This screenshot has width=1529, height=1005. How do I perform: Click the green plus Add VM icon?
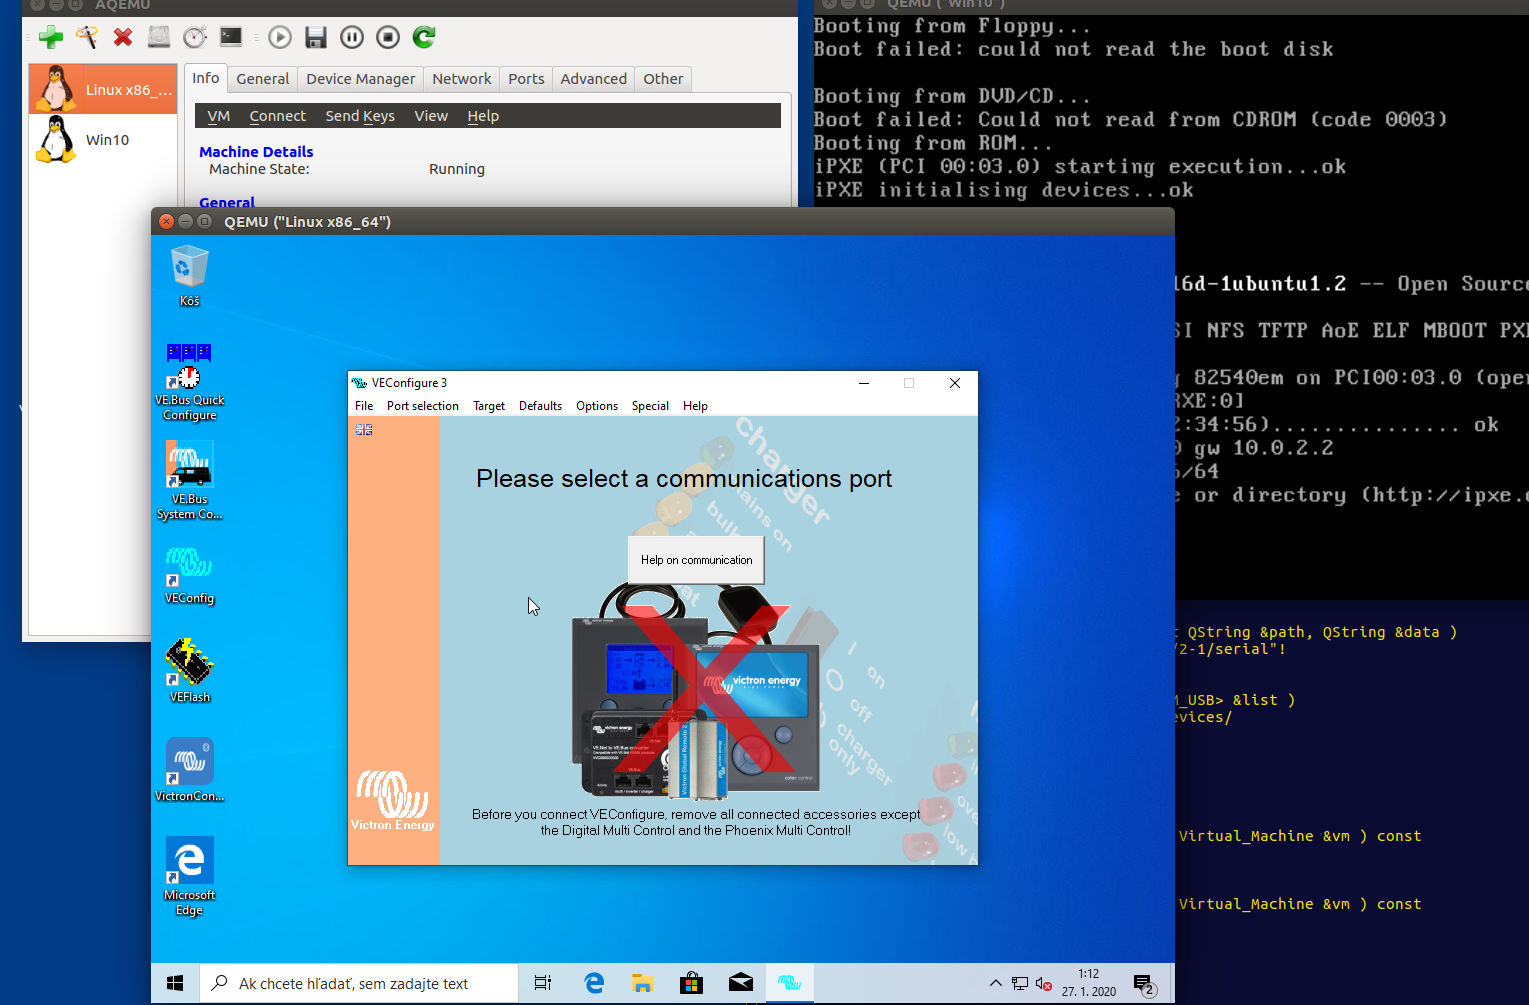coord(51,38)
